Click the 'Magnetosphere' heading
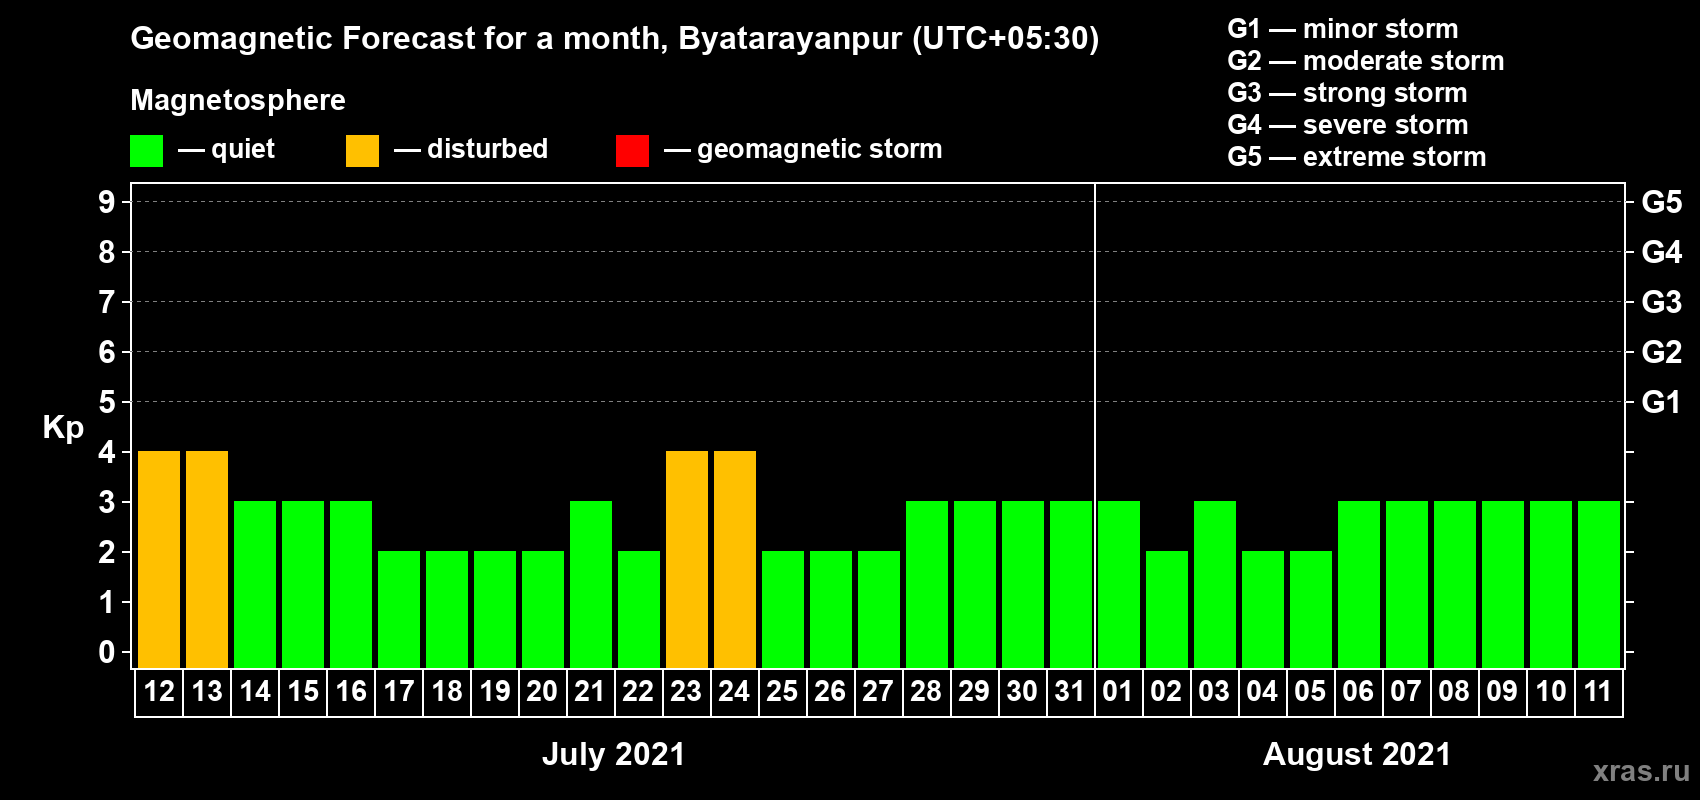Screen dimensions: 1700x800 238,100
